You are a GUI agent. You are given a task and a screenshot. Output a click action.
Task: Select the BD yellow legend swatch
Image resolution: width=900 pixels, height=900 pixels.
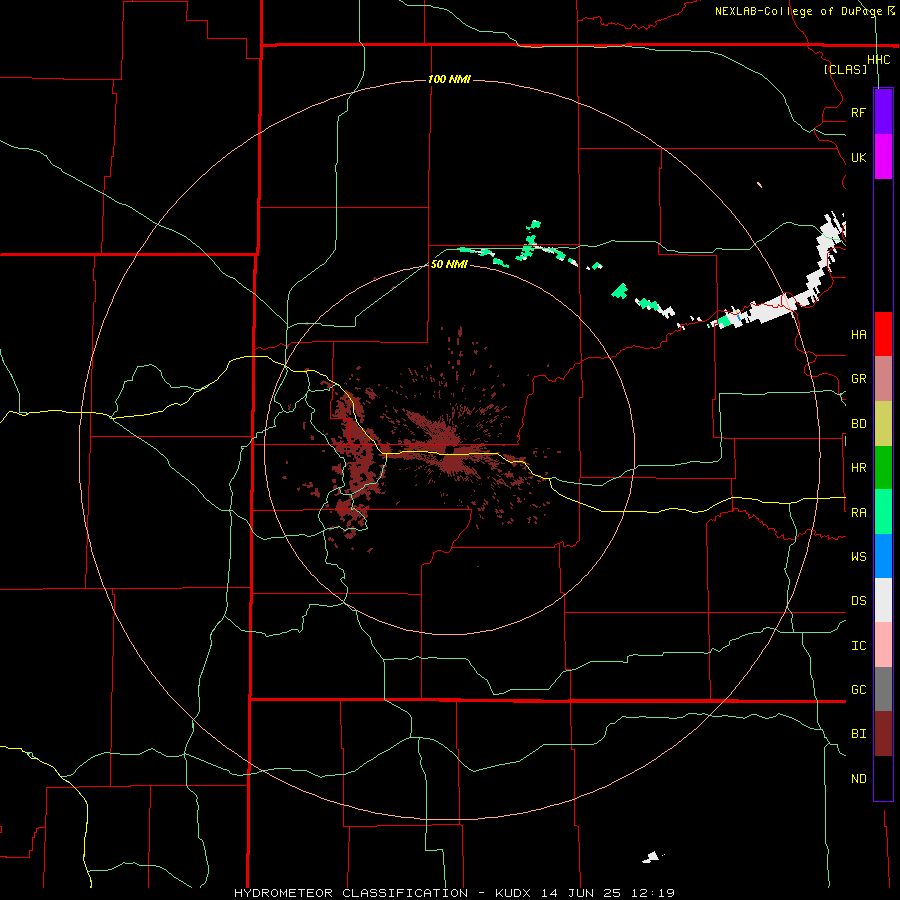[883, 424]
